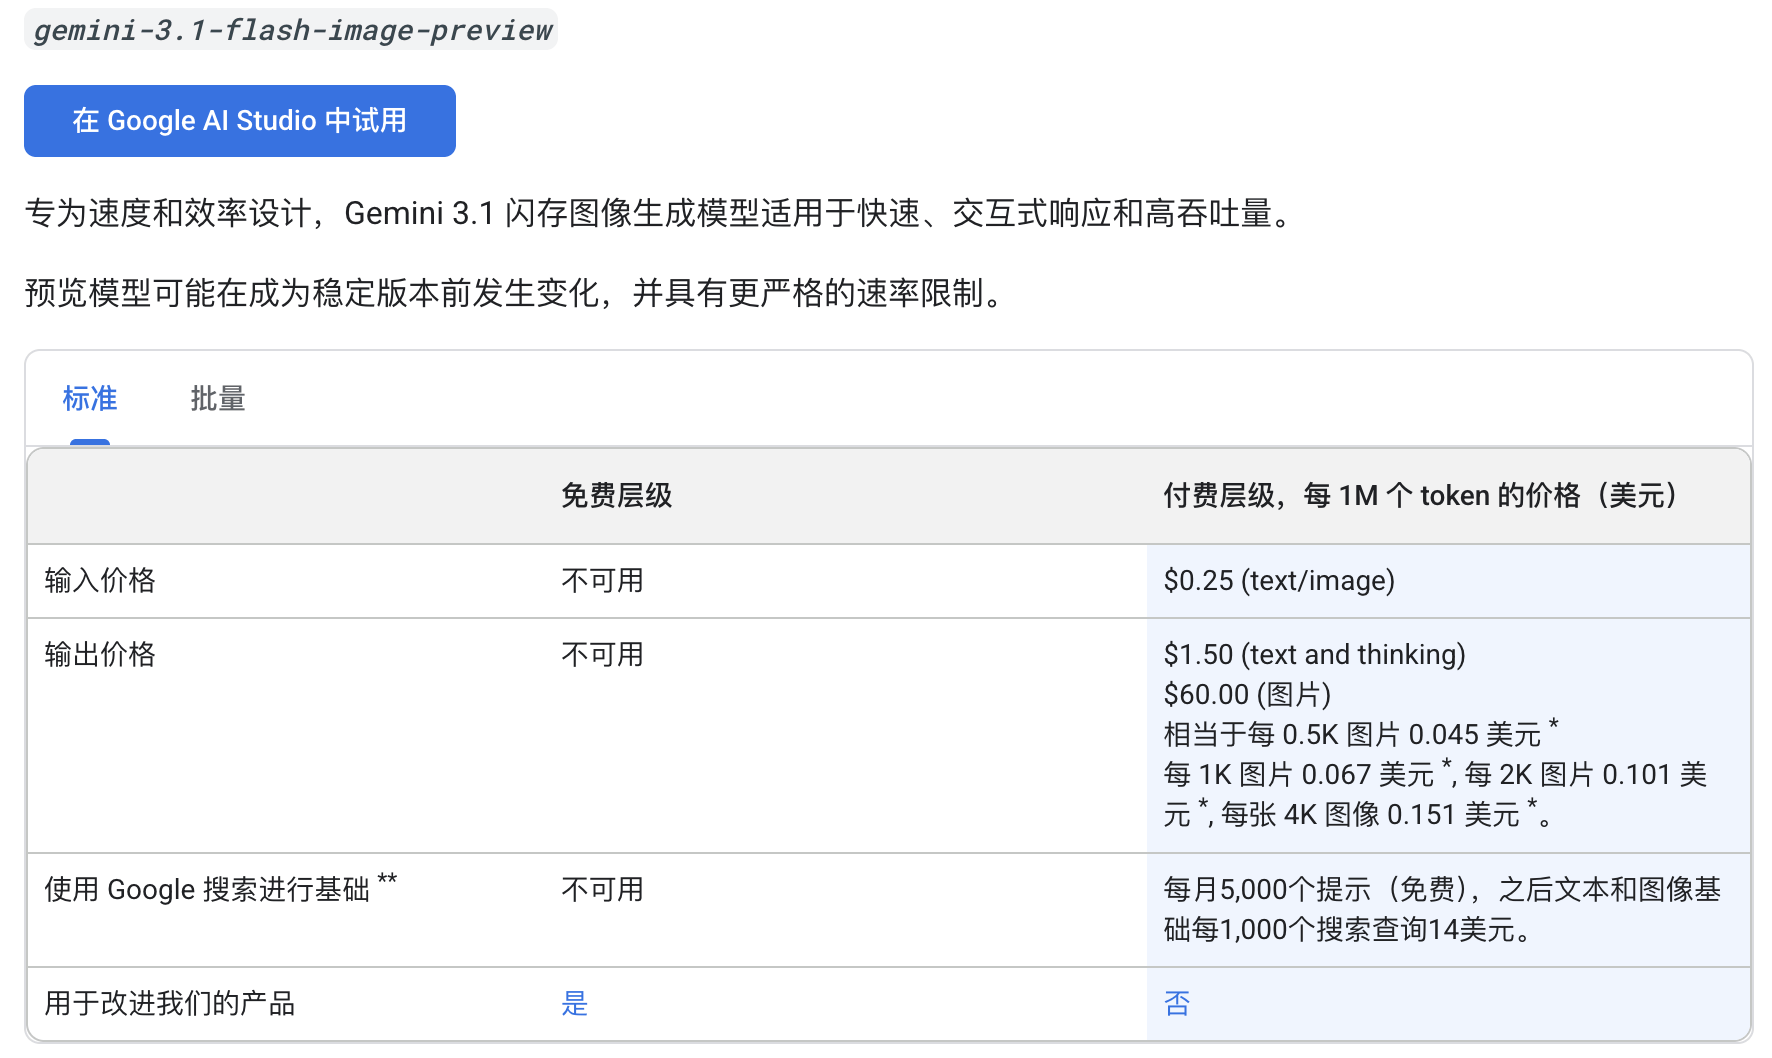Select the 输入价格 row label
1772x1058 pixels.
[x=100, y=581]
